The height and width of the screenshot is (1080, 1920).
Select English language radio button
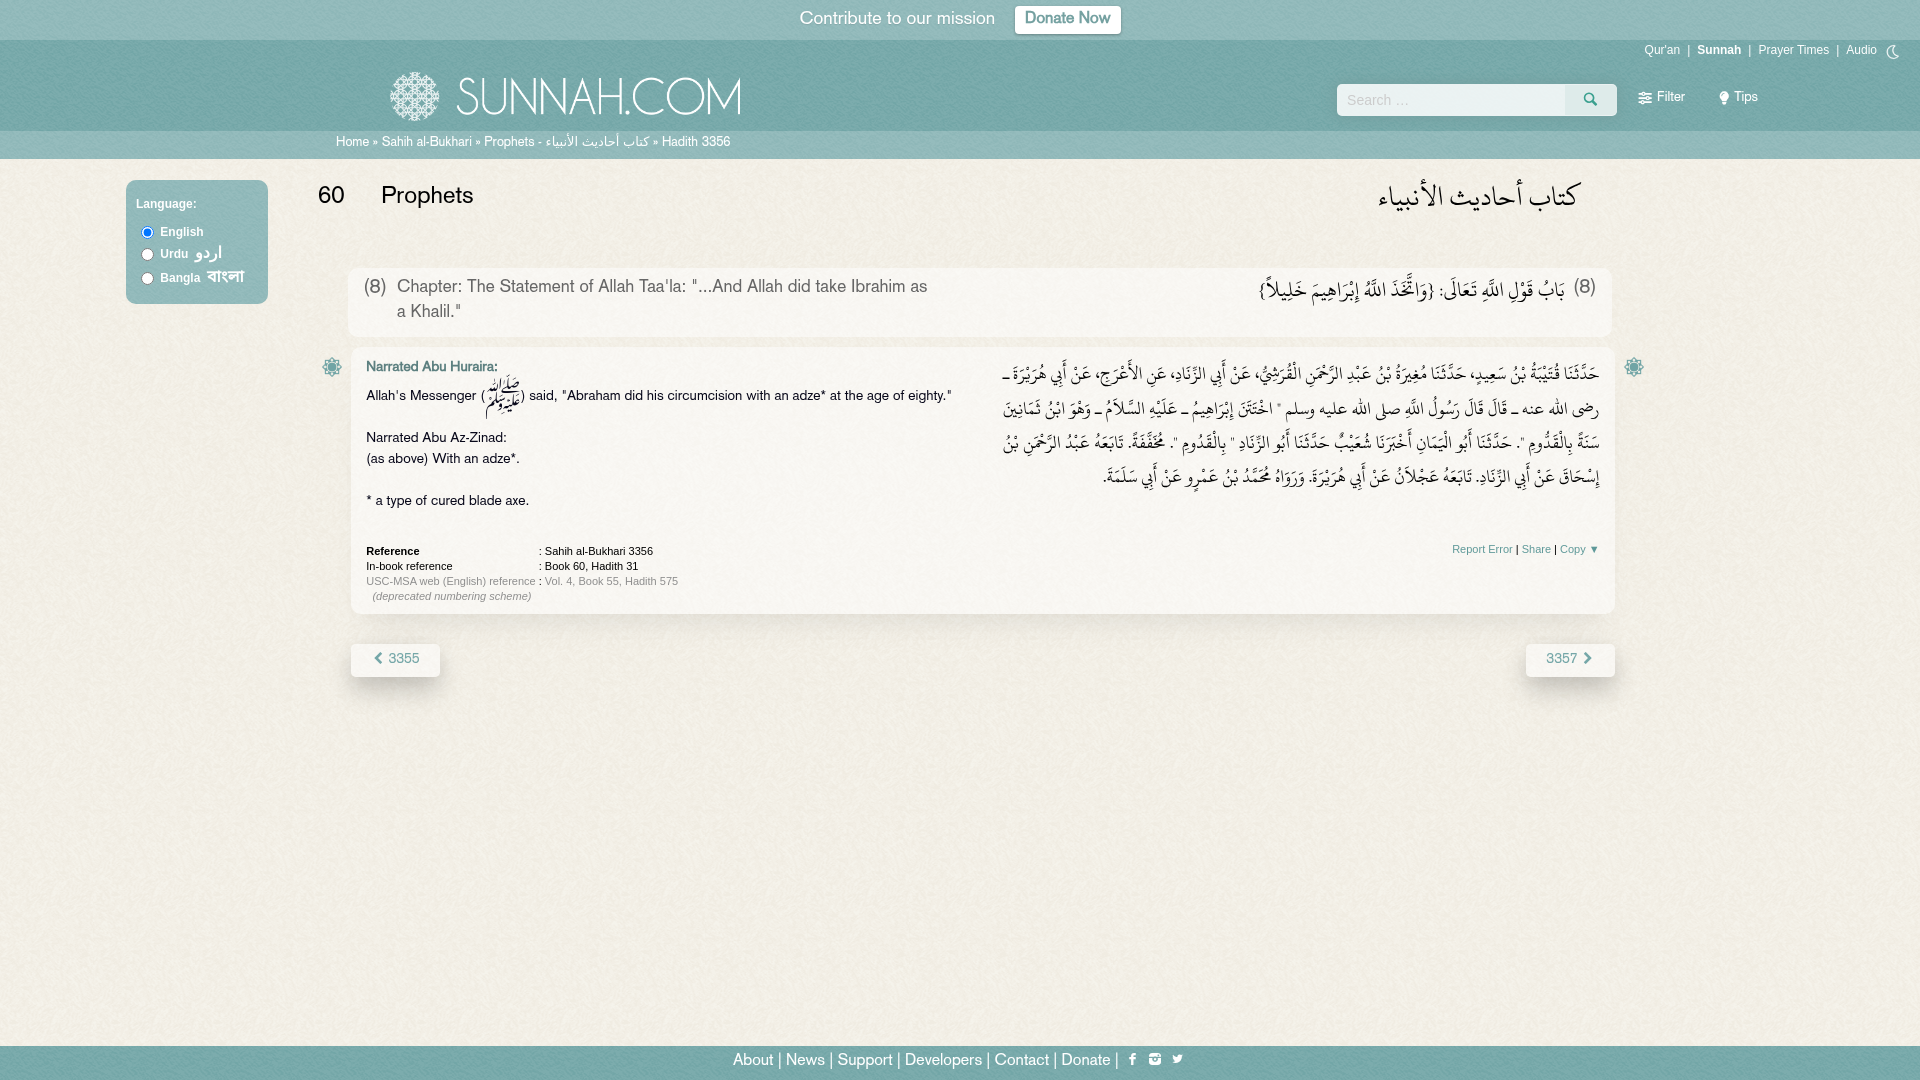147,233
